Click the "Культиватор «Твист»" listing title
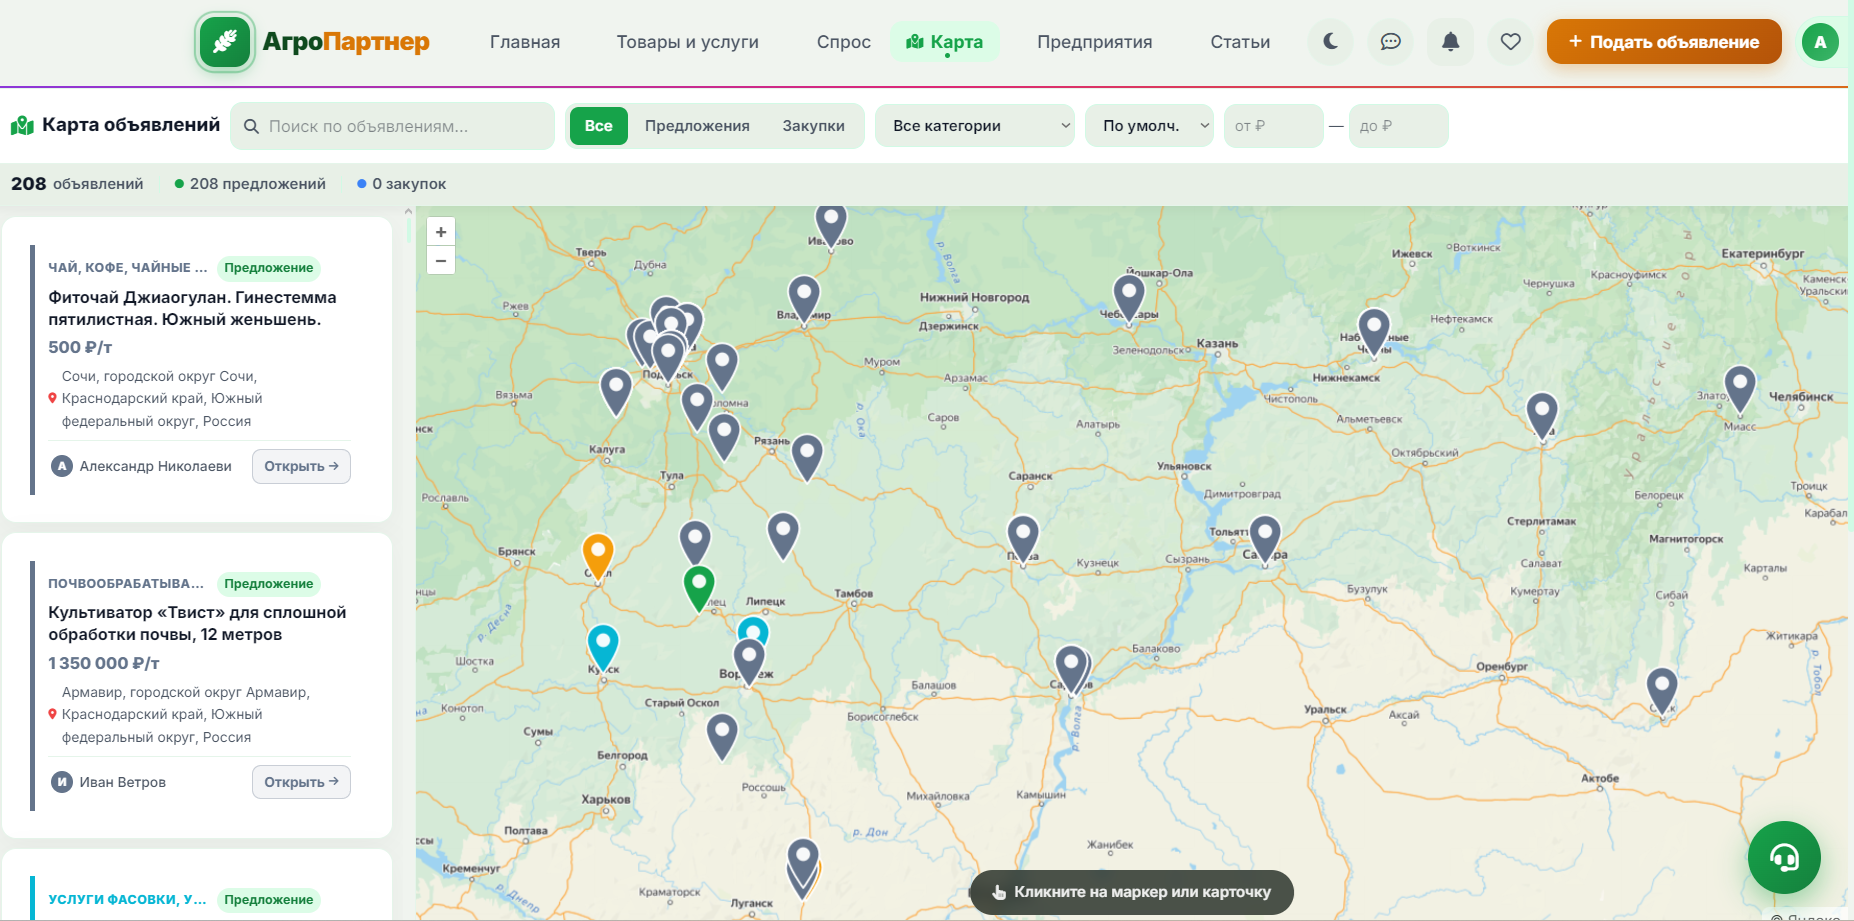The image size is (1854, 921). tap(198, 624)
